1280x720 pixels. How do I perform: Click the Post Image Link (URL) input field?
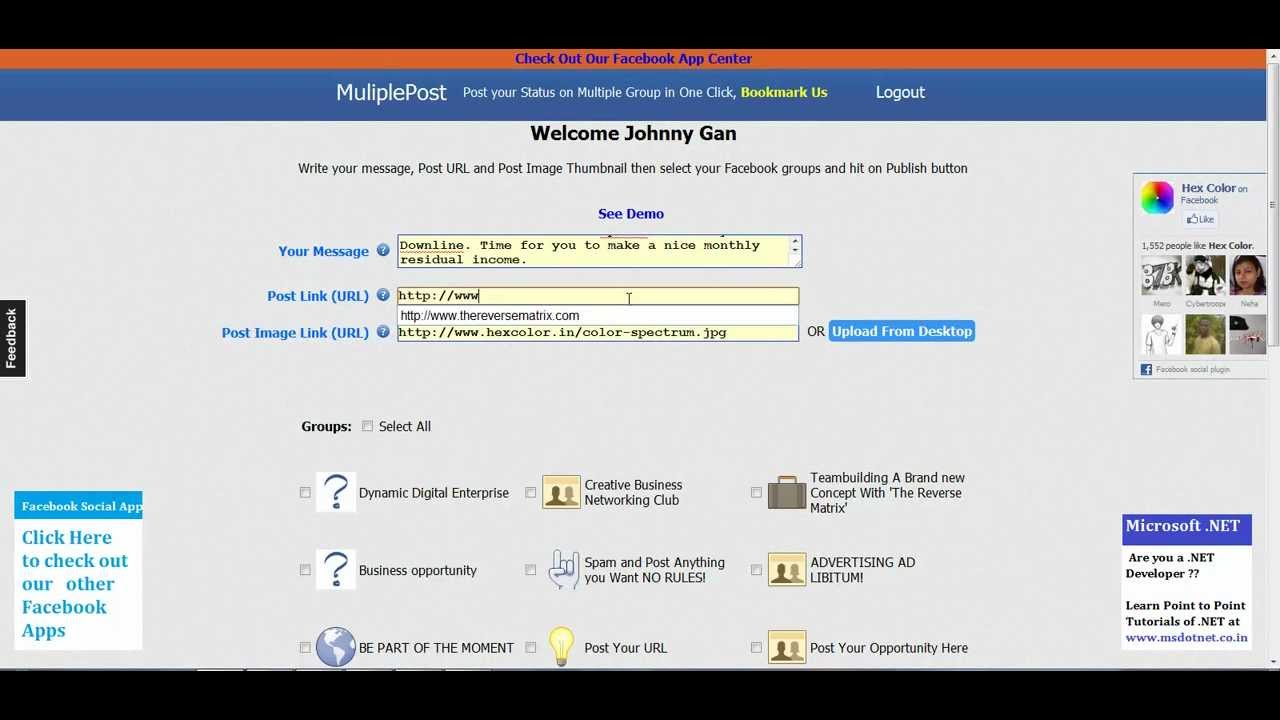[598, 332]
